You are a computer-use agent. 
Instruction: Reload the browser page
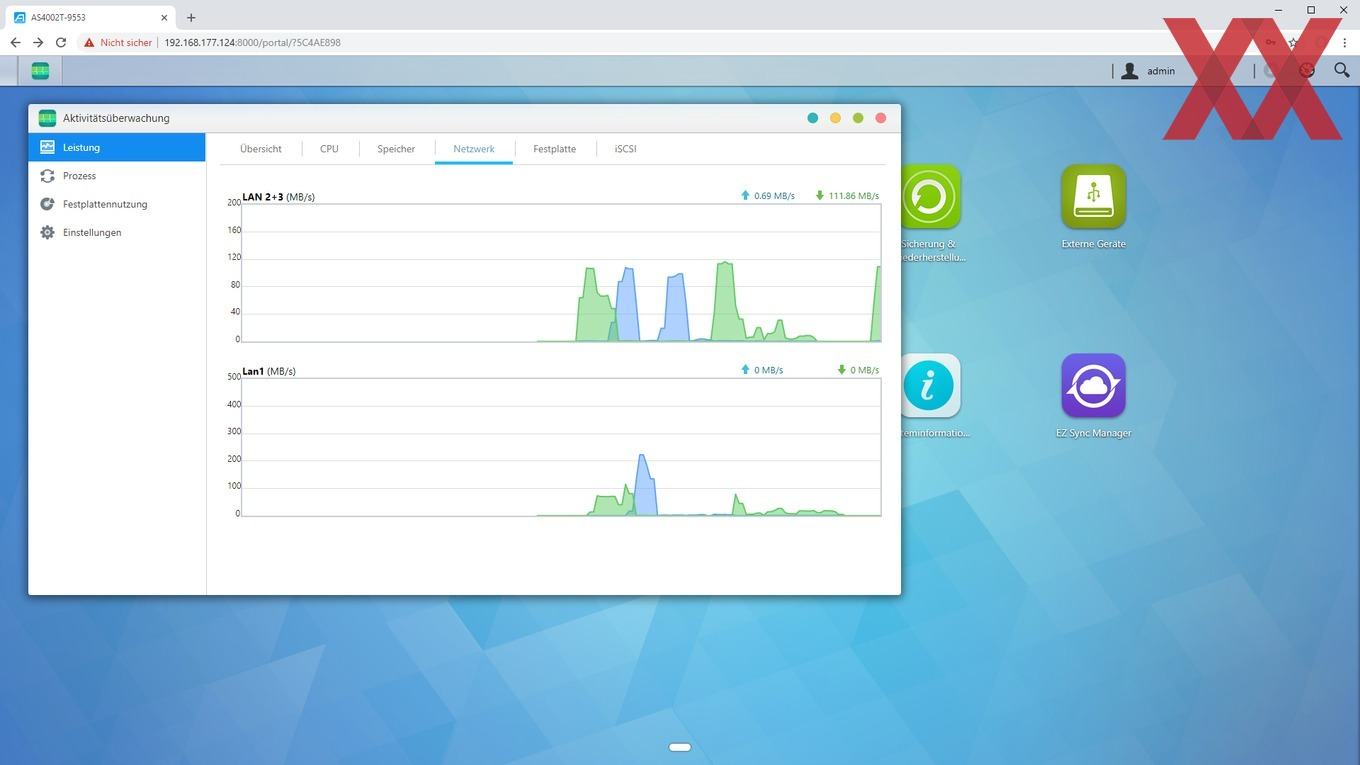61,43
